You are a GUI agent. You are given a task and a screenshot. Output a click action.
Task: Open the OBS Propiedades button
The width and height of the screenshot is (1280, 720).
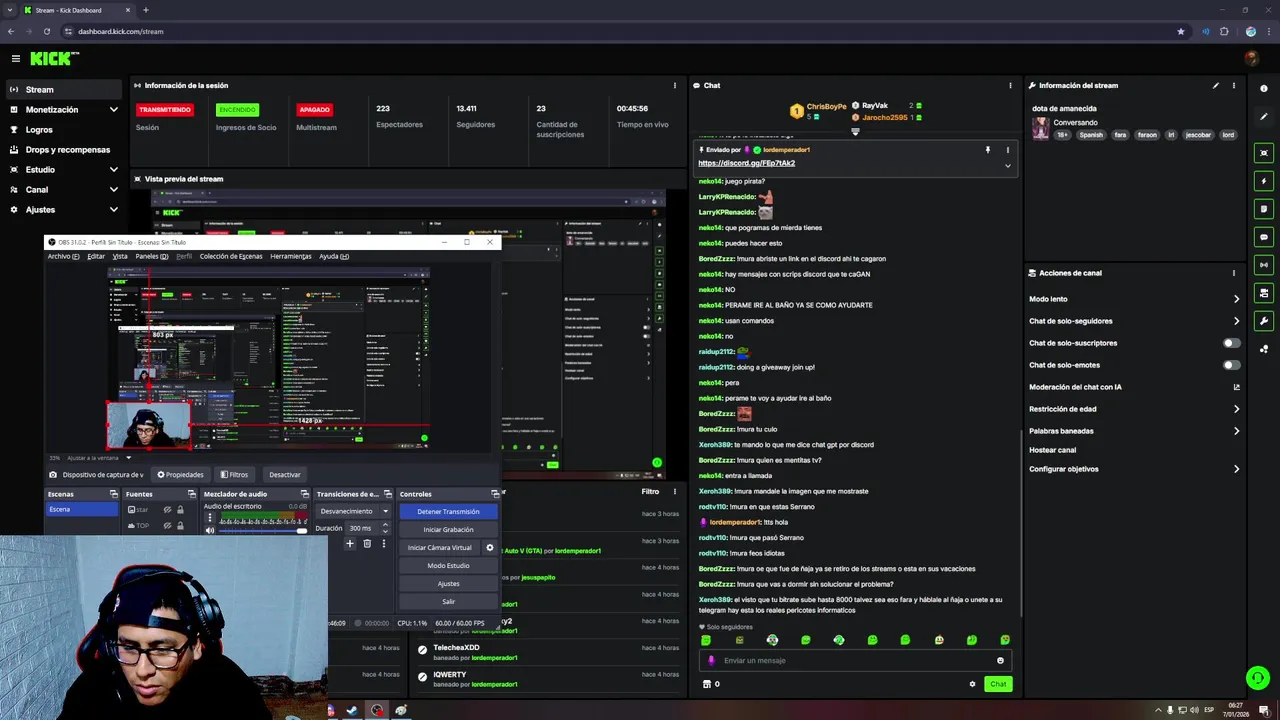click(x=180, y=475)
